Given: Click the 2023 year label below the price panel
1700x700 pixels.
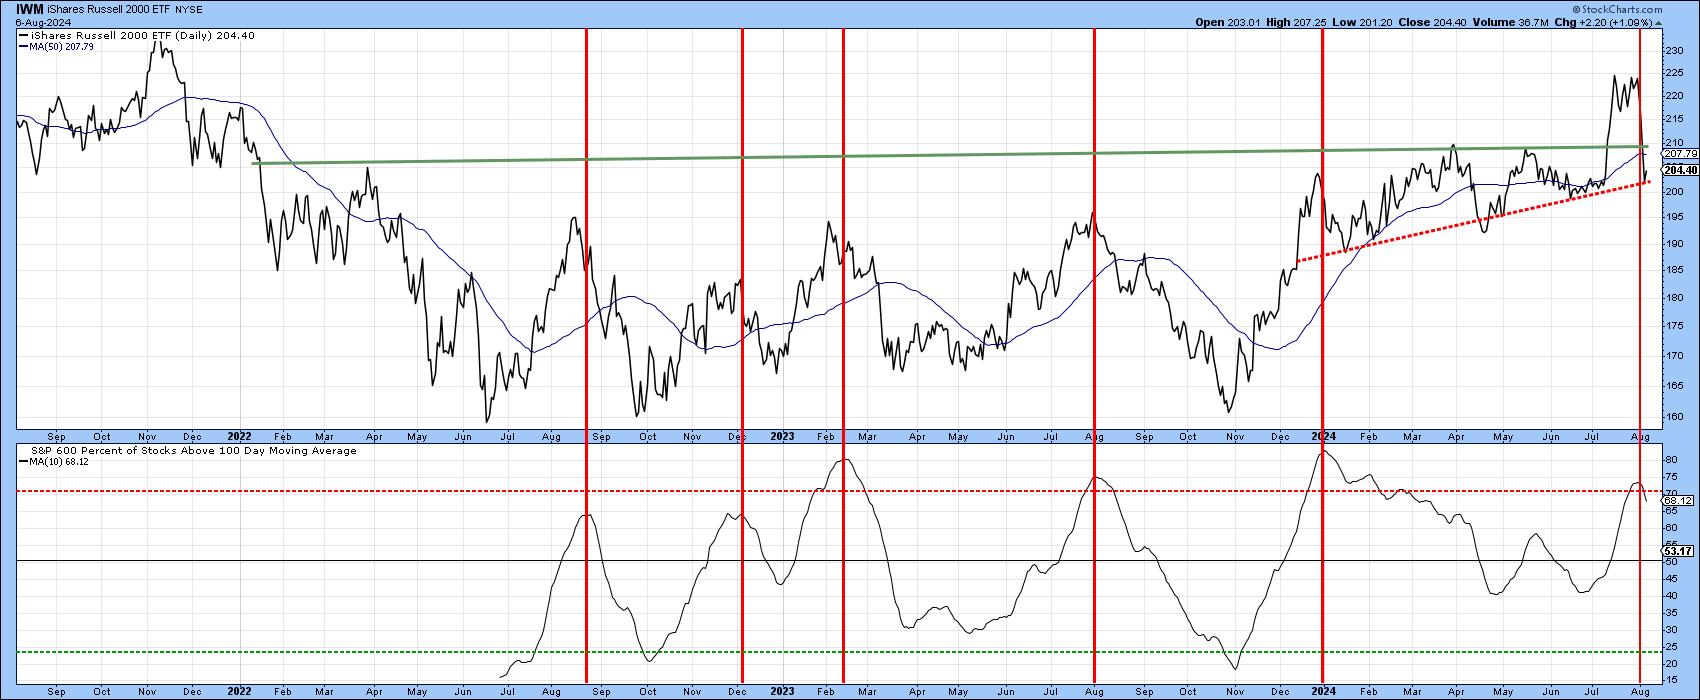Looking at the screenshot, I should tap(782, 436).
